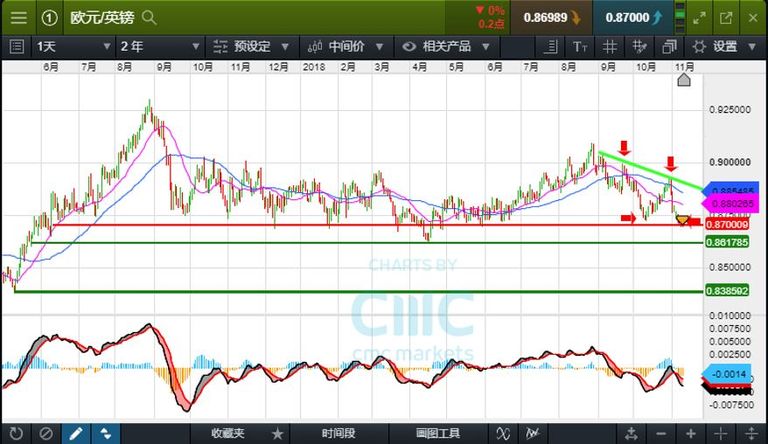The image size is (768, 444).
Task: Expand chart to full screen
Action: [699, 18]
